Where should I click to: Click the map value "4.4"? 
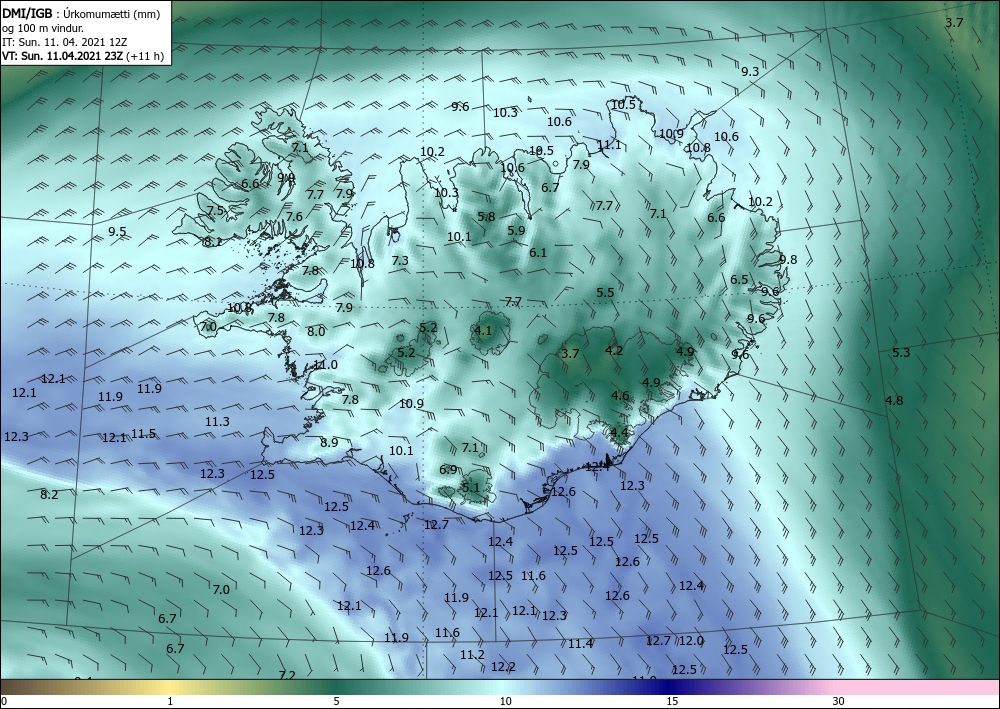pyautogui.click(x=619, y=432)
